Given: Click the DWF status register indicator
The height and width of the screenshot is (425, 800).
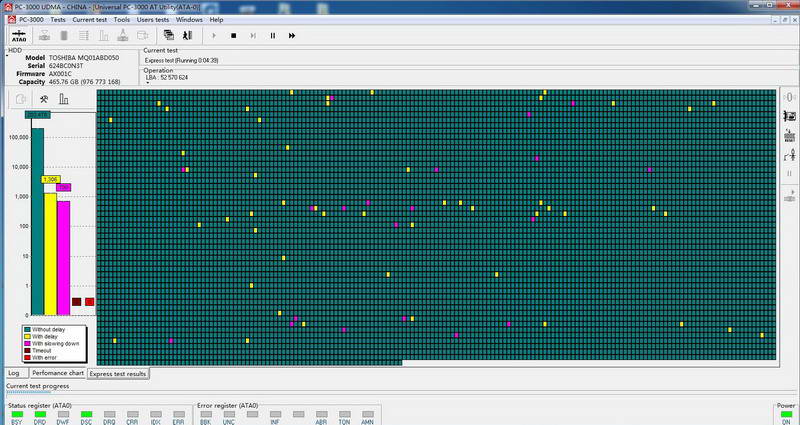Looking at the screenshot, I should [63, 414].
